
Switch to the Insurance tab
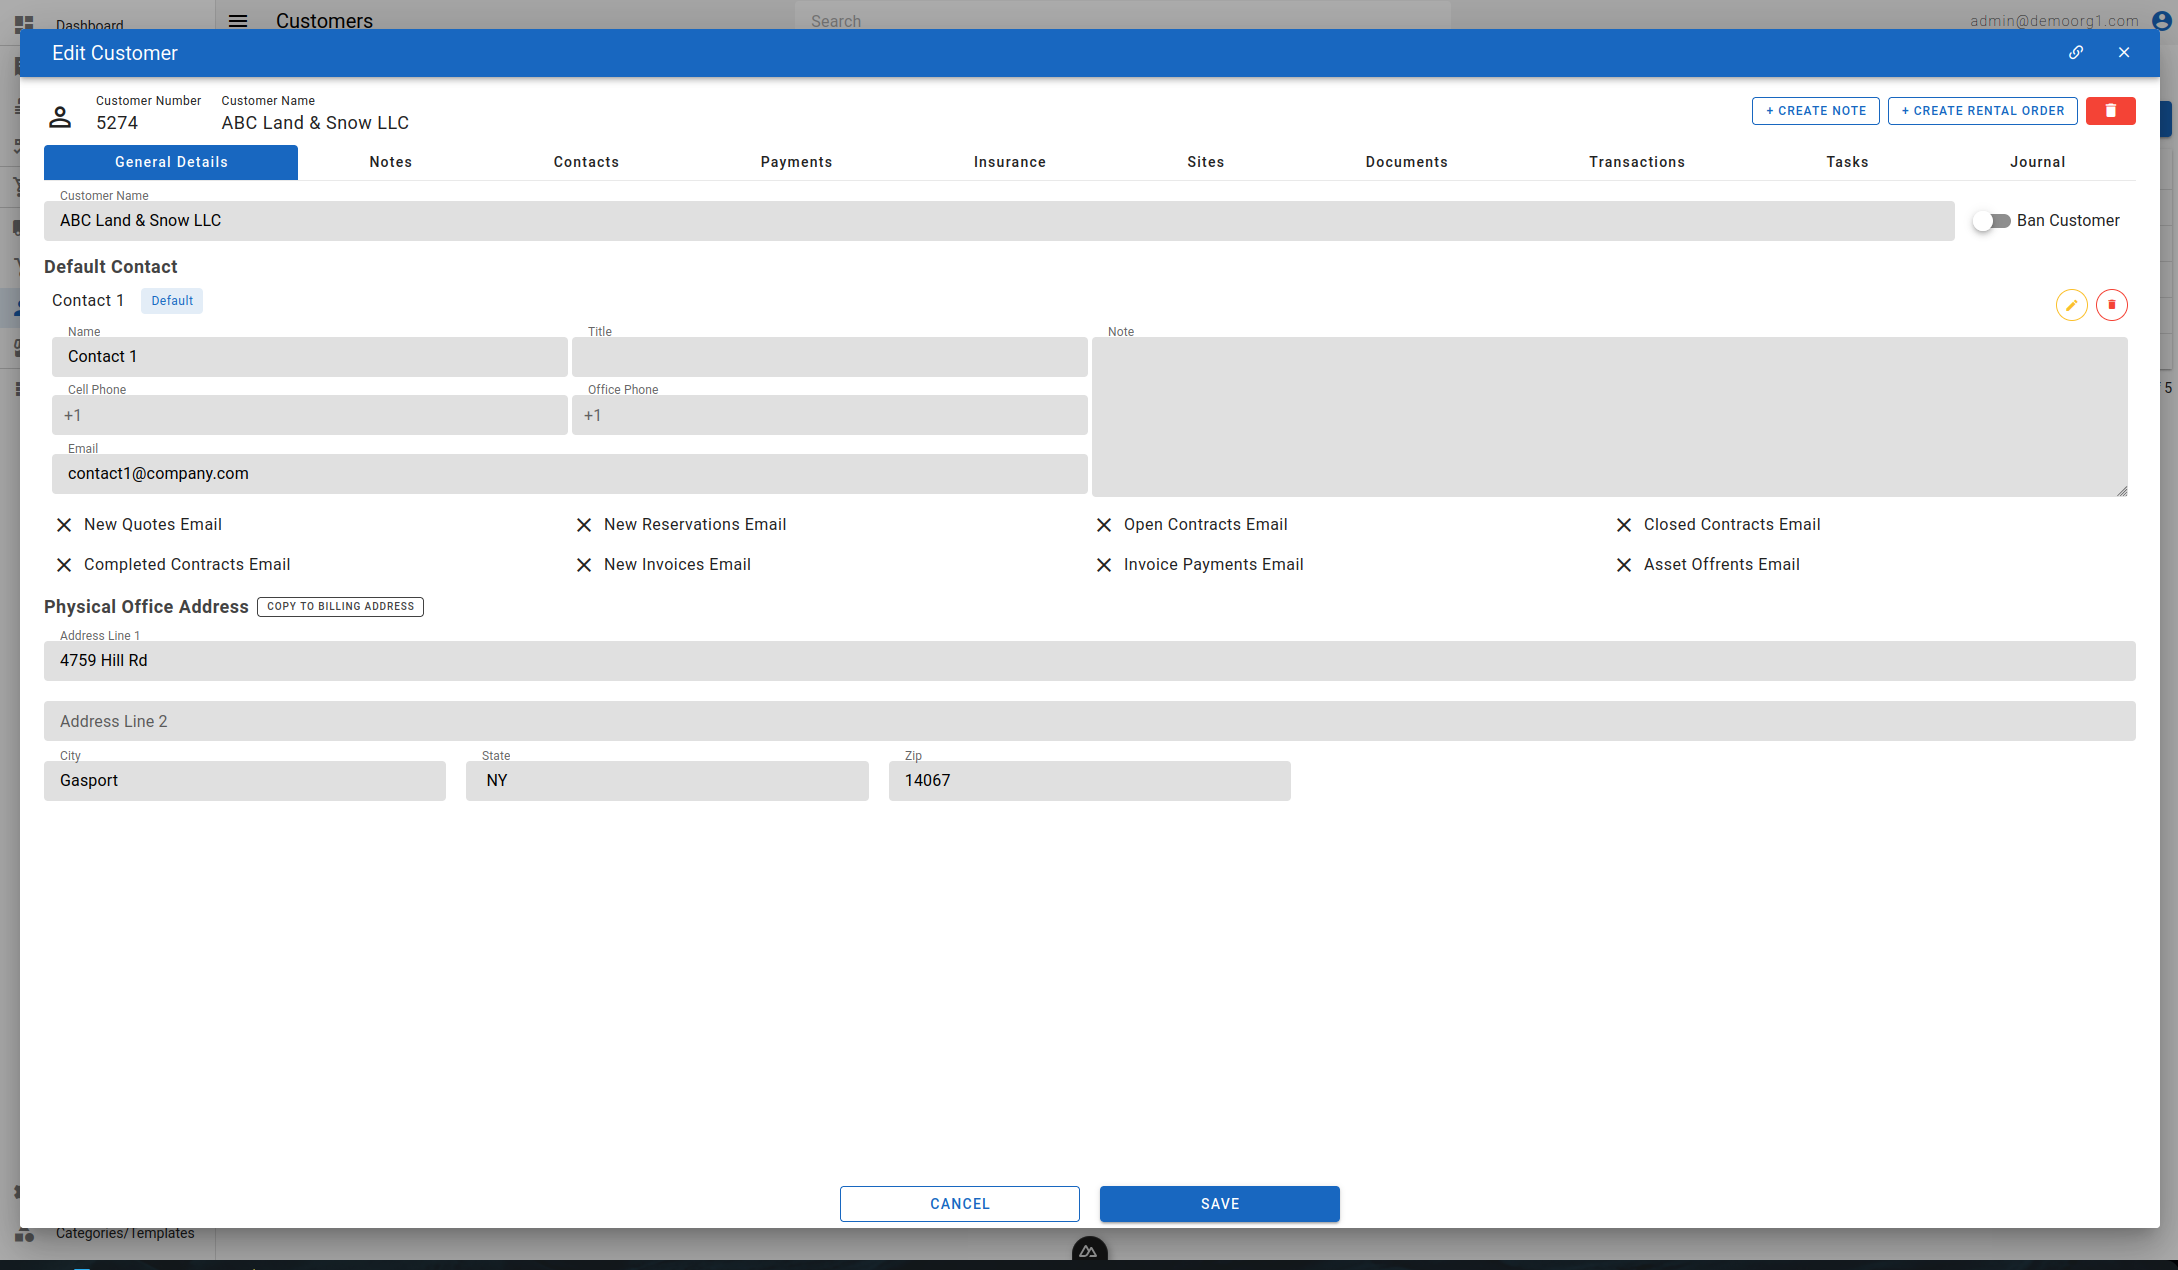coord(1010,162)
